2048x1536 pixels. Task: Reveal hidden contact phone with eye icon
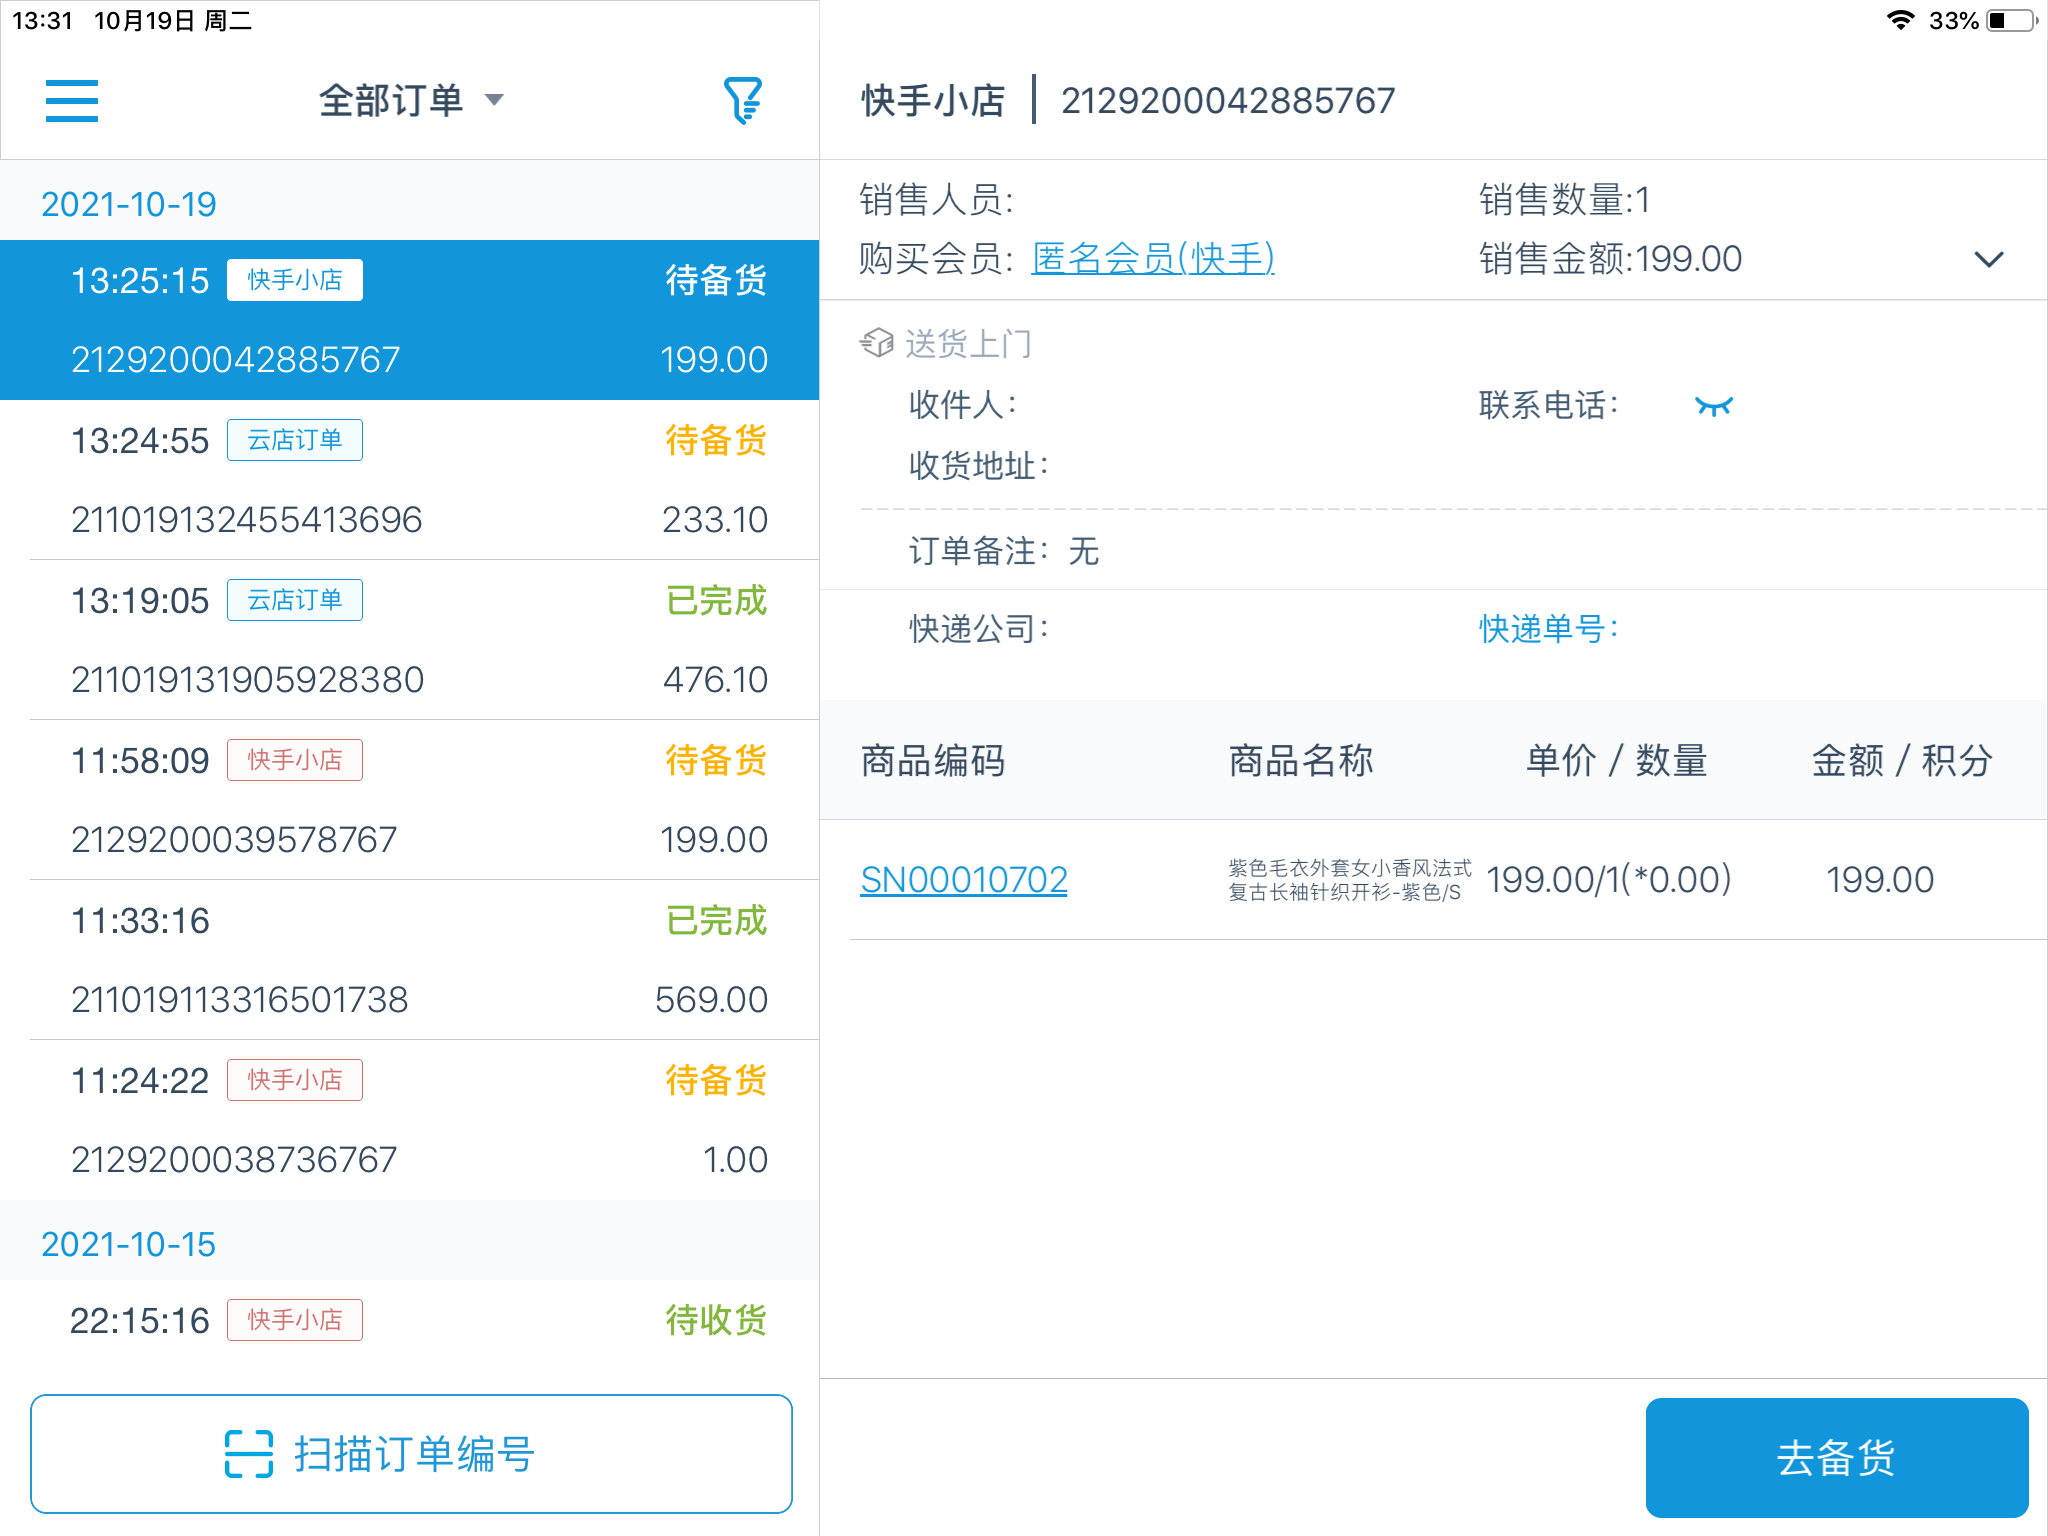1713,406
